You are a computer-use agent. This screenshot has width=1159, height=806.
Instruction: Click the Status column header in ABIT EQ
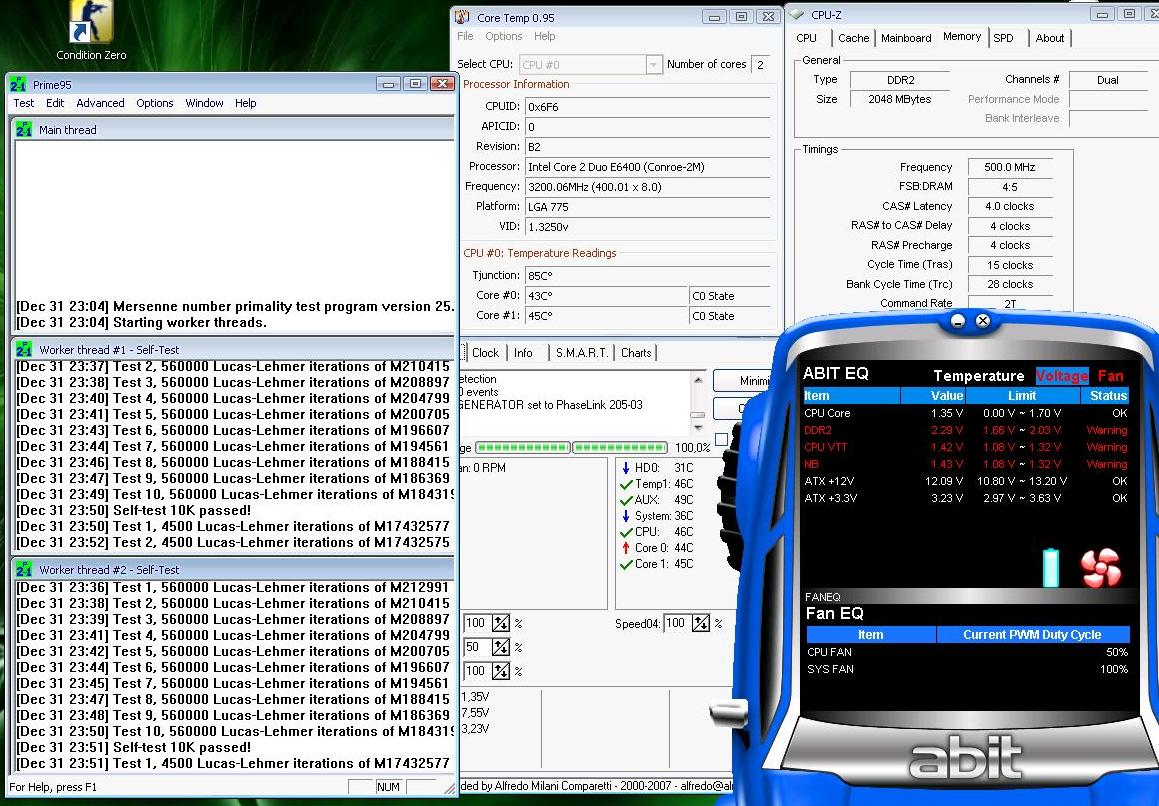(x=1104, y=396)
